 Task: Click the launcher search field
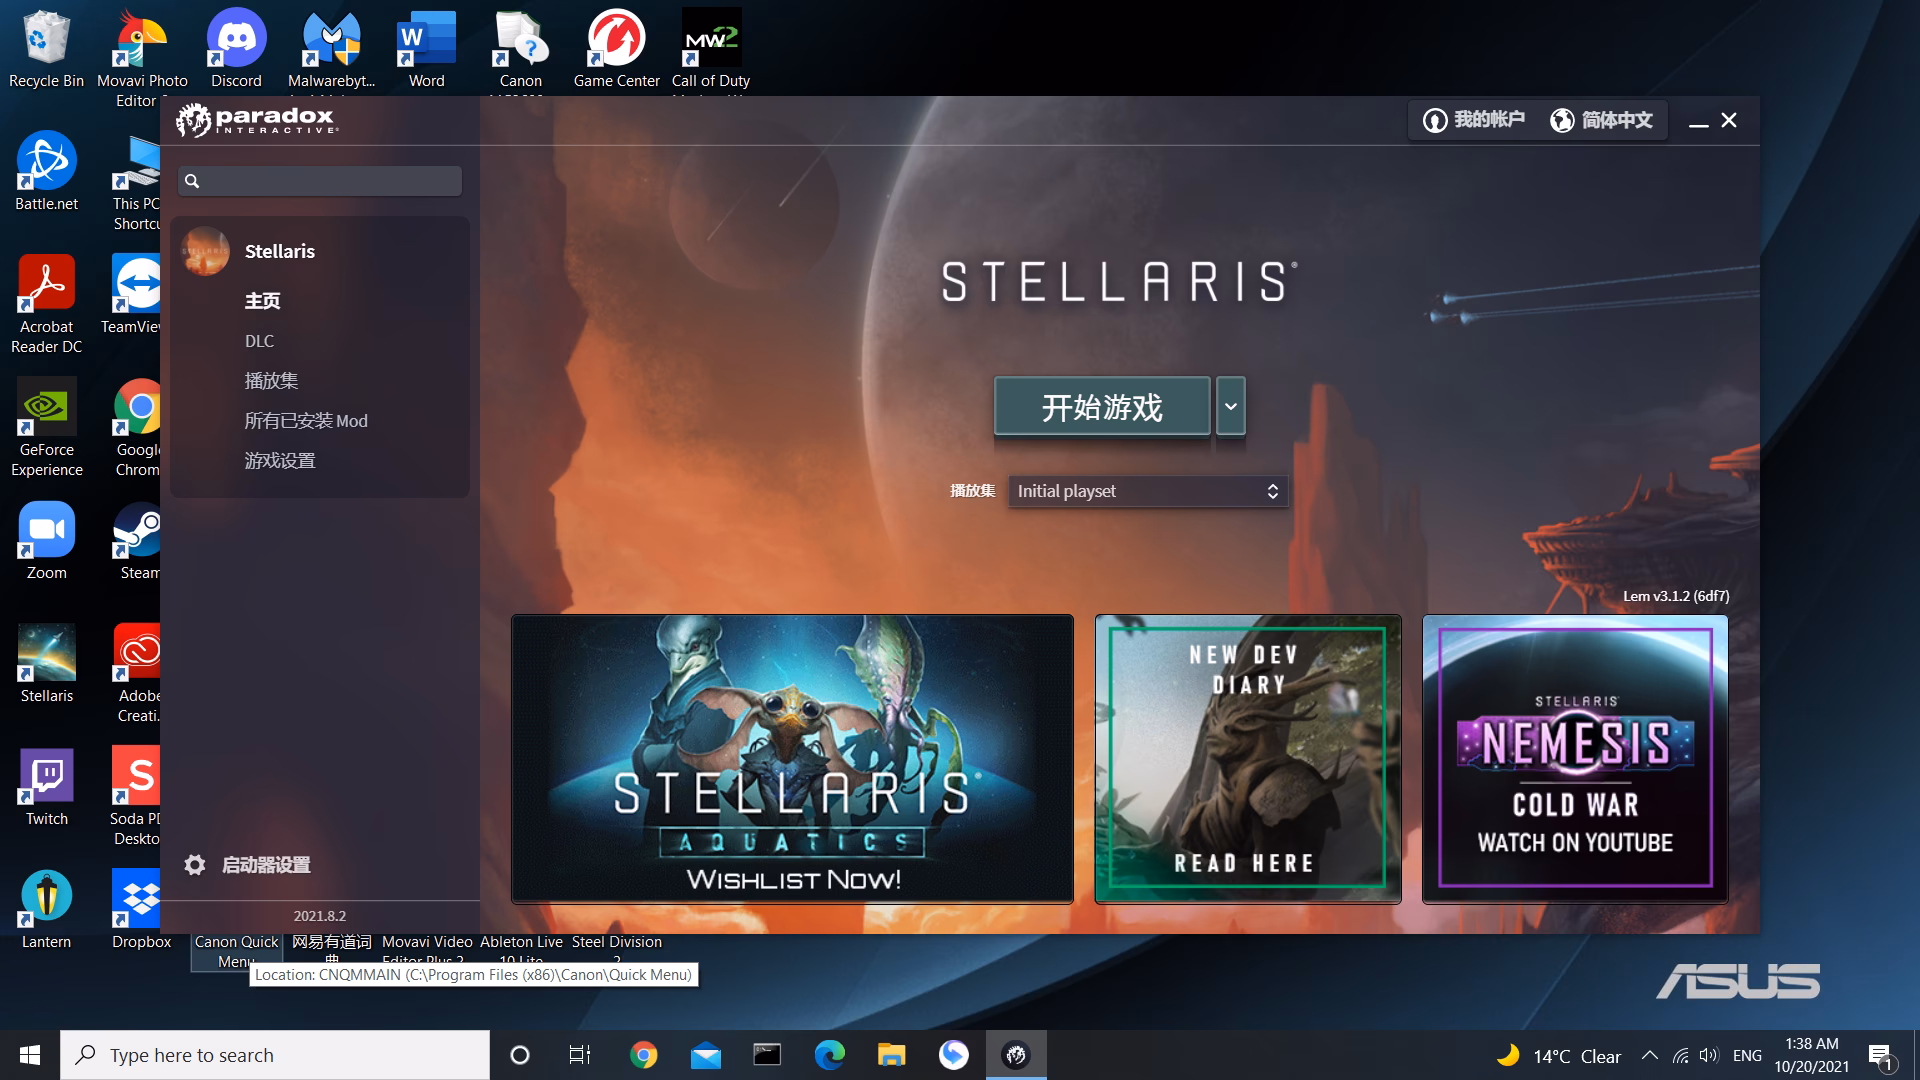click(x=320, y=181)
